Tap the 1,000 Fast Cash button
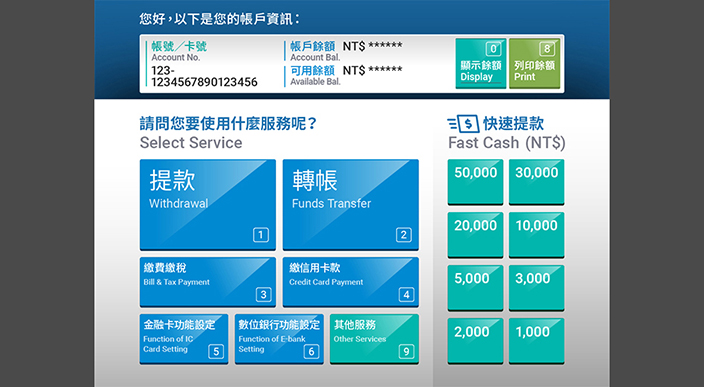Screen dimensions: 704x387 537,341
